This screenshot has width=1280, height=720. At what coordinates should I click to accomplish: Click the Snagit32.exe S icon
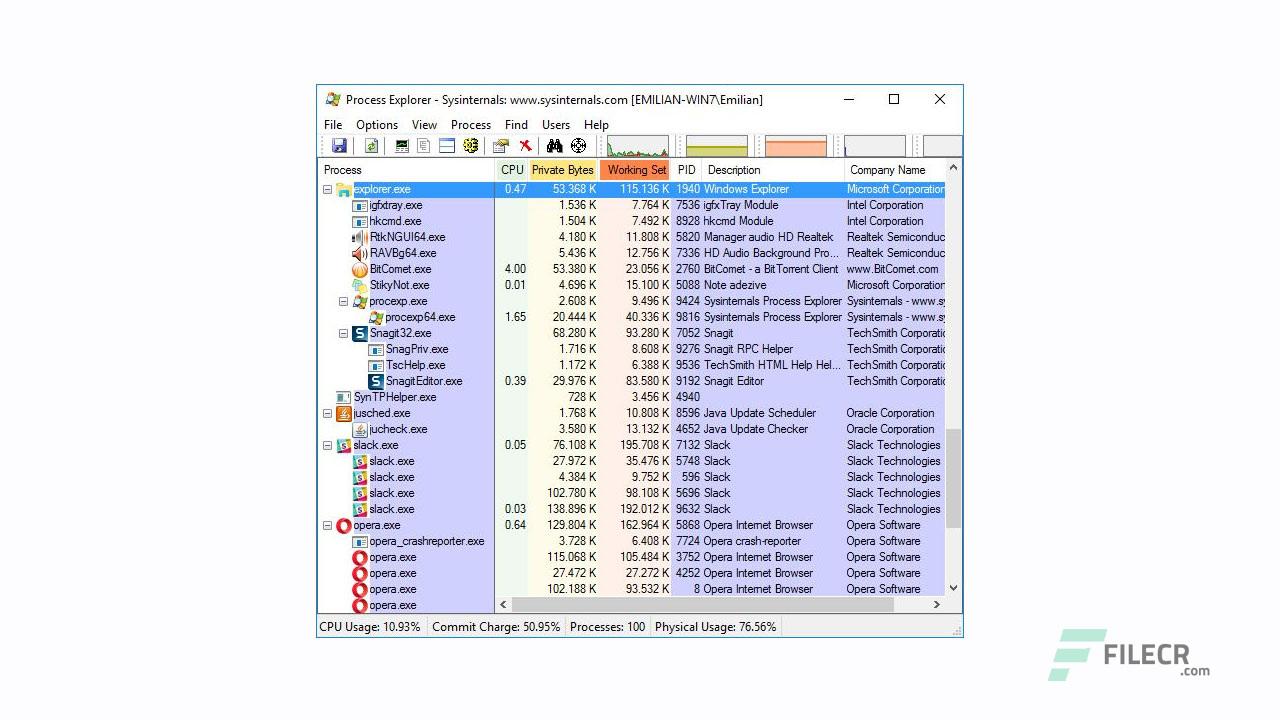click(360, 333)
